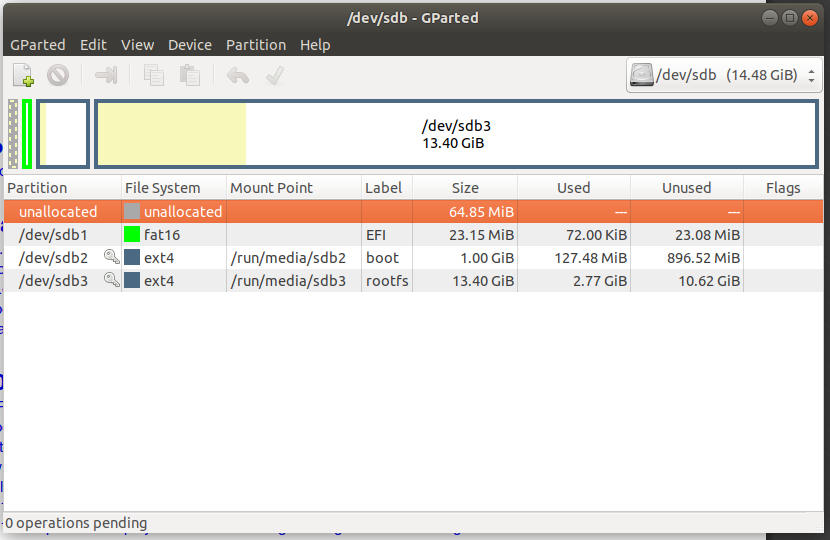The width and height of the screenshot is (830, 540).
Task: Select the green sdb1 block in disk map
Action: [27, 134]
